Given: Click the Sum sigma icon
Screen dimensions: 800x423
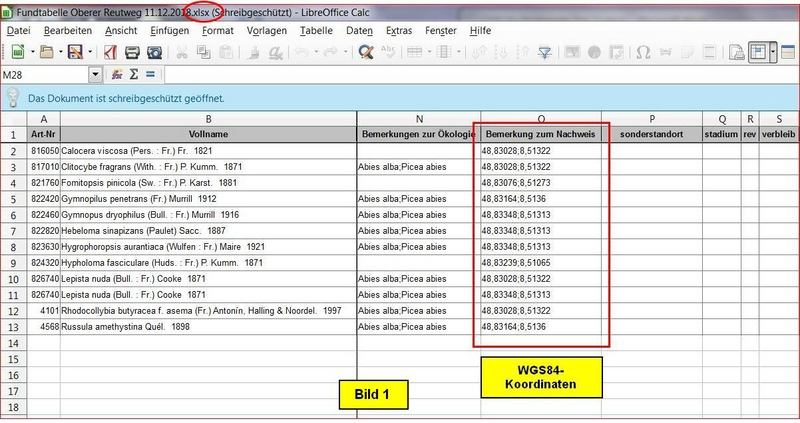Looking at the screenshot, I should click(134, 75).
